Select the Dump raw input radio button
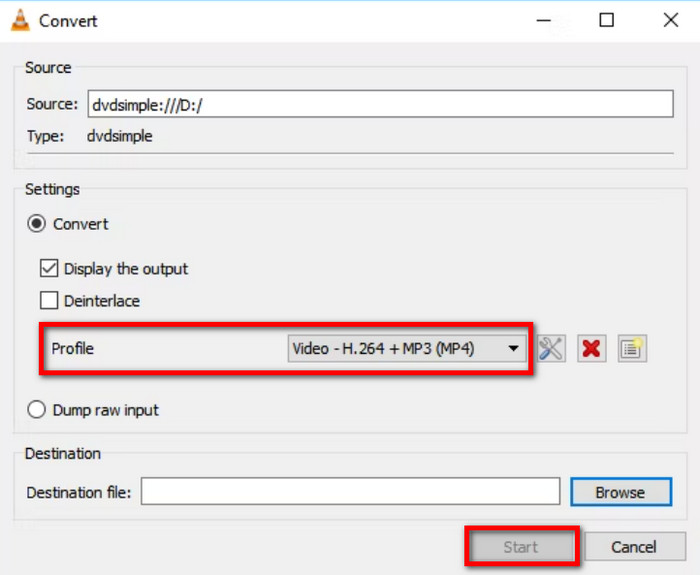 click(36, 409)
